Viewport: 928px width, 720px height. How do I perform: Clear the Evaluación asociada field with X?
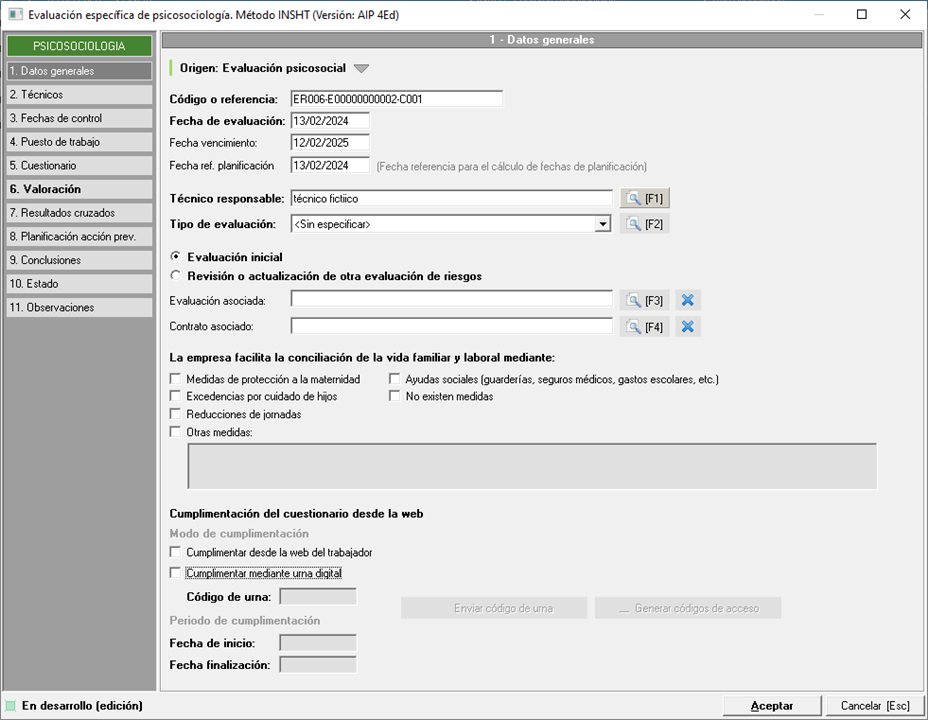pyautogui.click(x=688, y=299)
